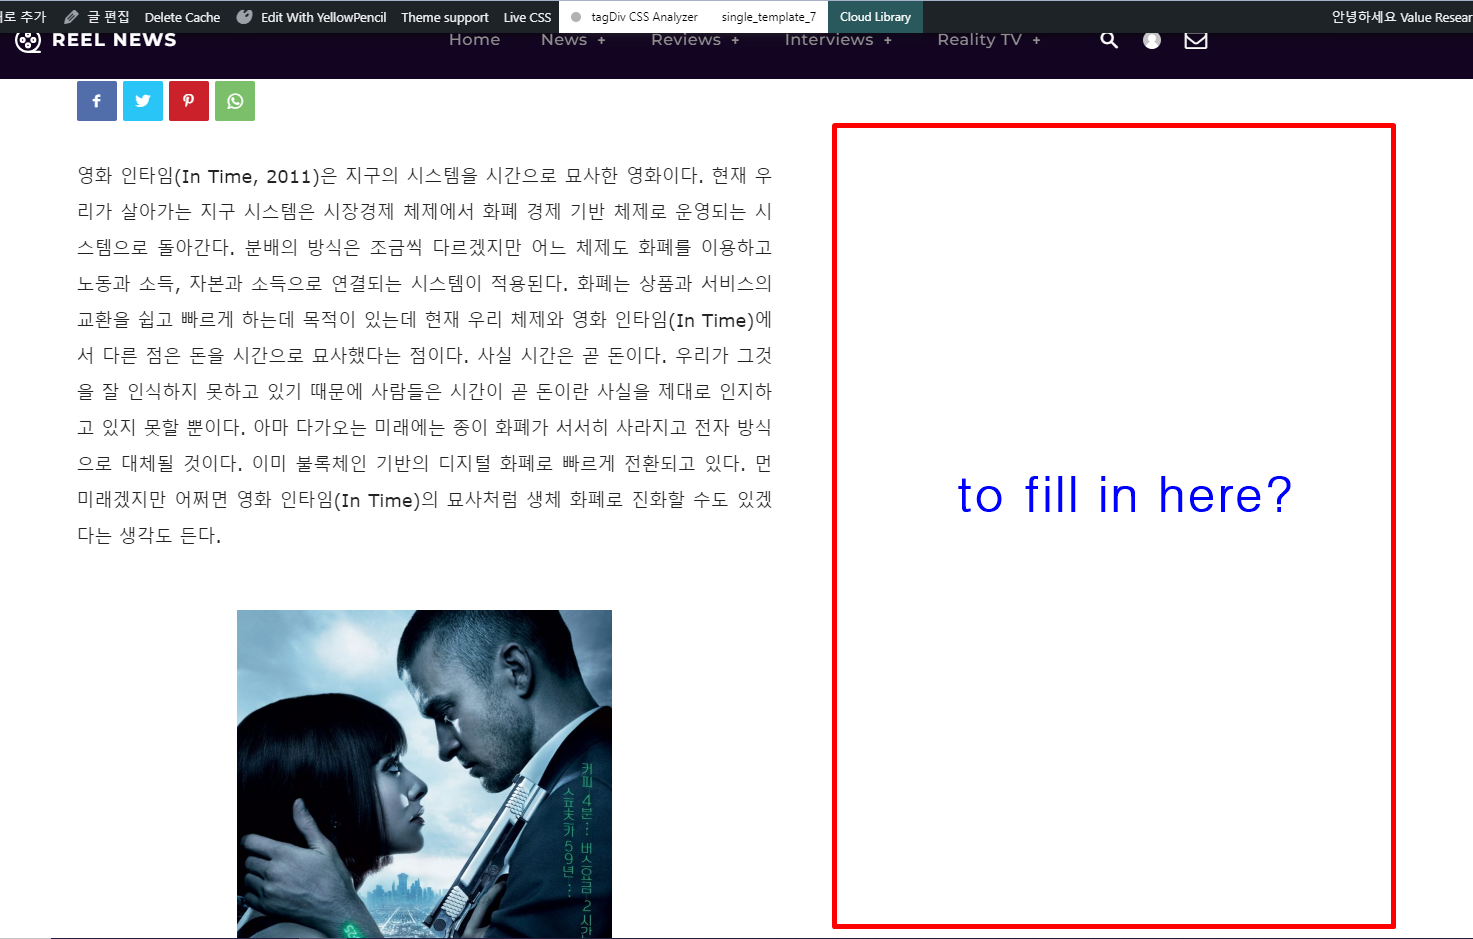Go to the Home menu item
Viewport: 1473px width, 939px height.
coord(474,40)
